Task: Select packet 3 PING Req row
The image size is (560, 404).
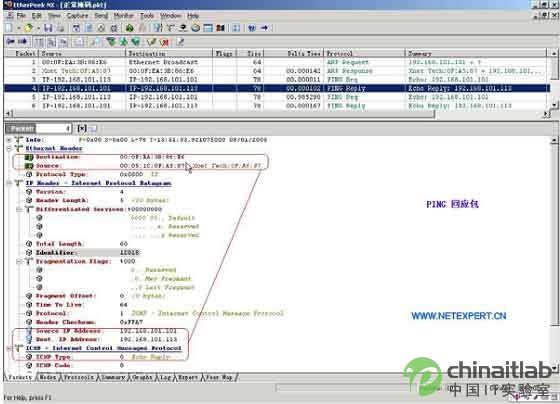Action: pos(275,79)
